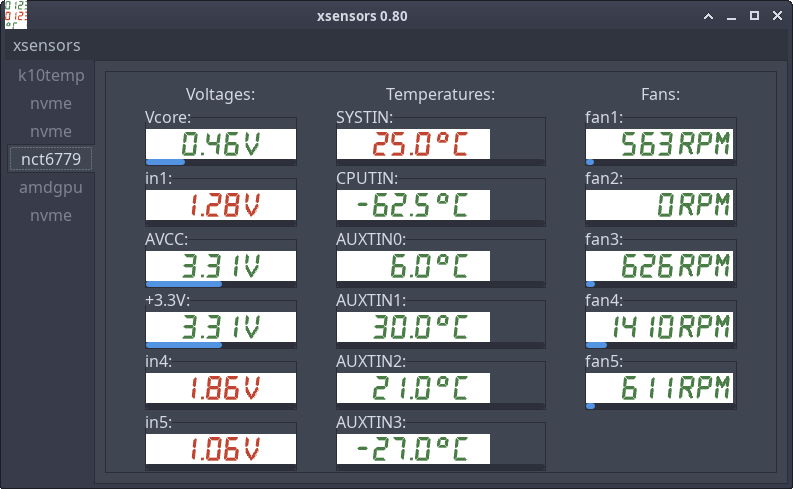
Task: Click the in5 1.06V reading
Action: [x=221, y=449]
